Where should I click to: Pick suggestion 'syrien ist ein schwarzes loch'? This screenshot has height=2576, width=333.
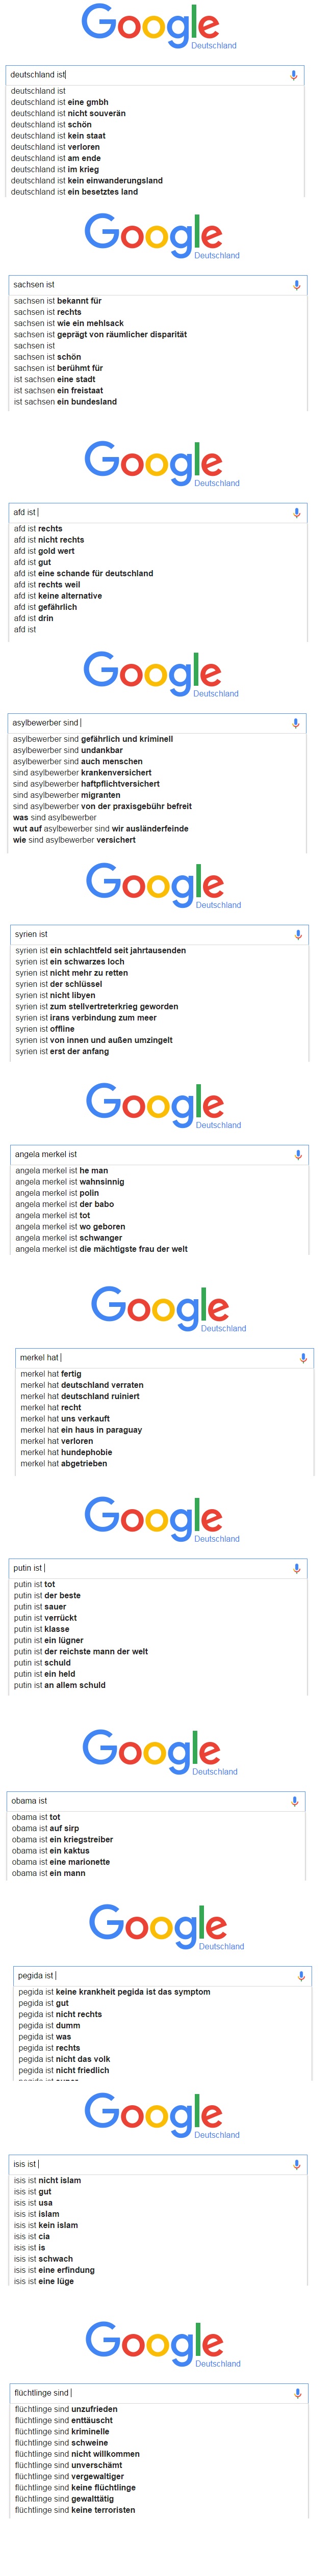click(70, 962)
